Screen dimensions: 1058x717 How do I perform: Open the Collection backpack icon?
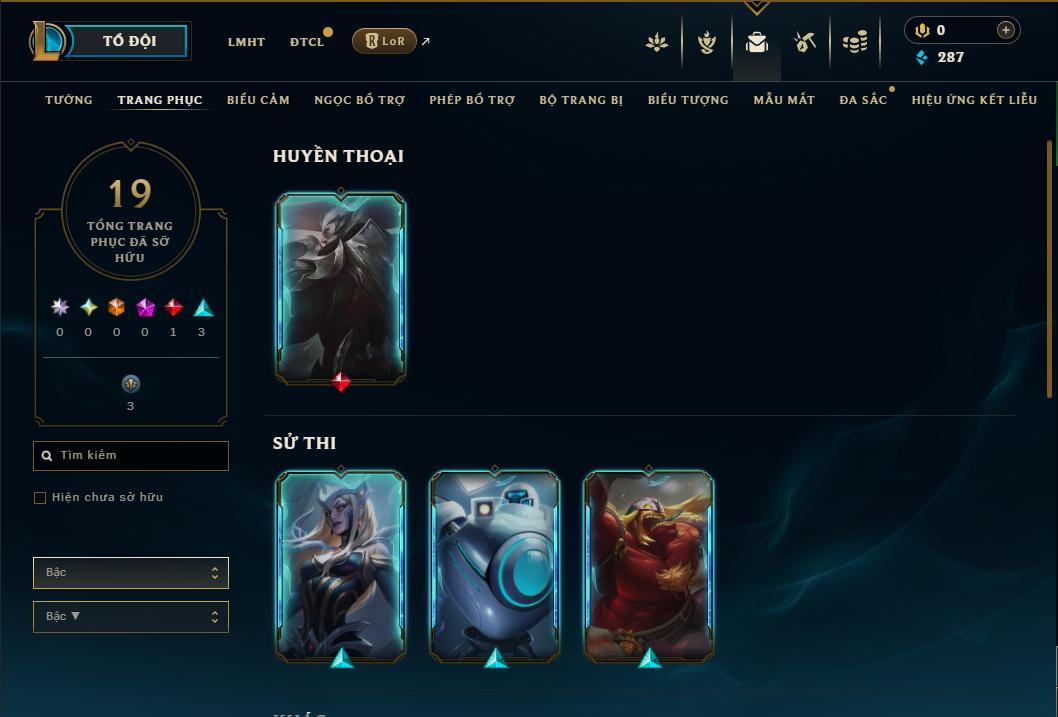click(x=756, y=42)
